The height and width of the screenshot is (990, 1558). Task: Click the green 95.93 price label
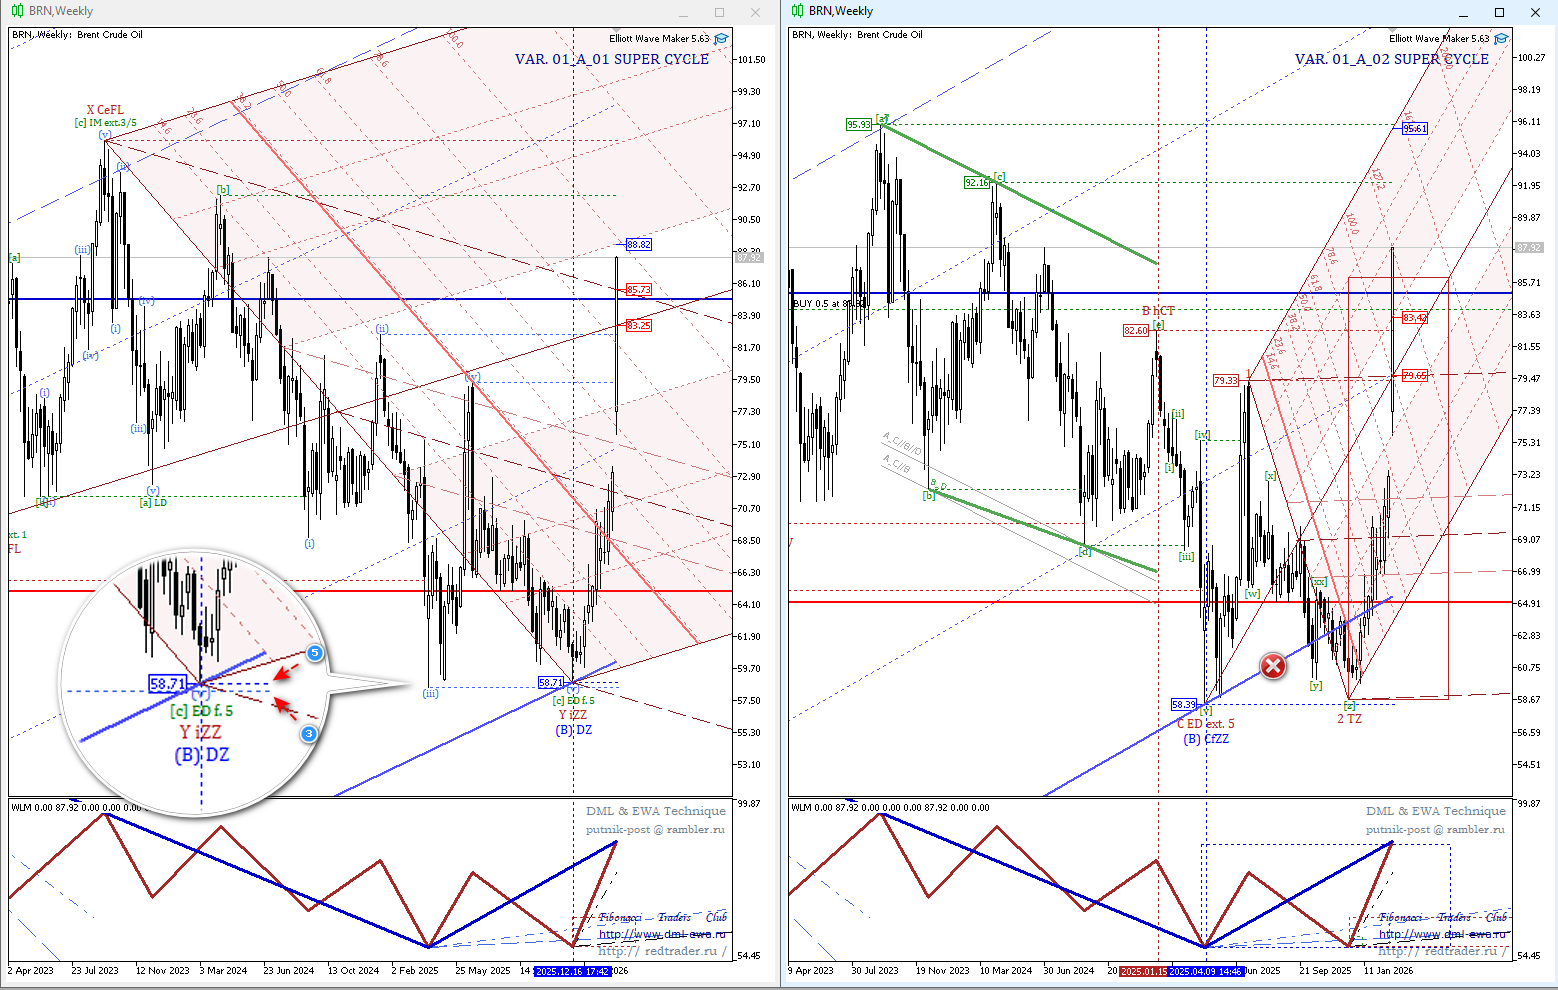coord(858,125)
